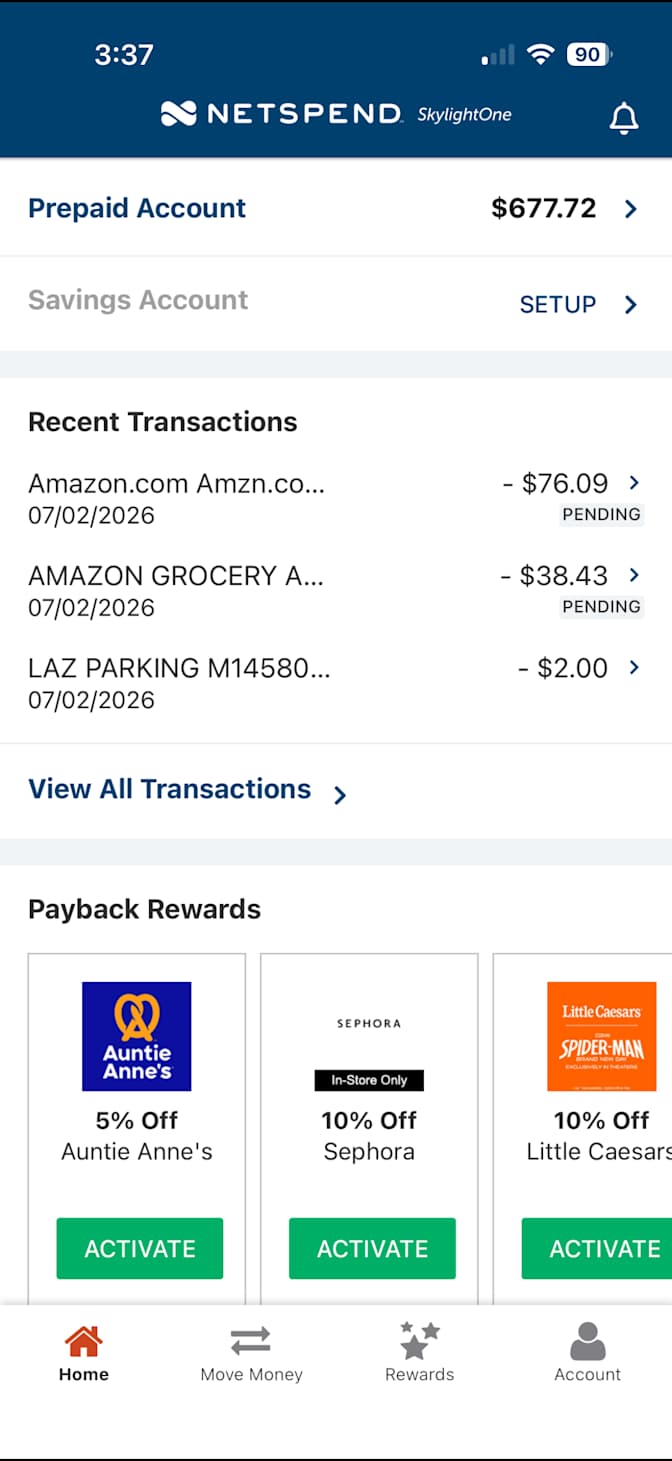The image size is (672, 1461).
Task: Tap the Sephora logo image
Action: tap(369, 1024)
